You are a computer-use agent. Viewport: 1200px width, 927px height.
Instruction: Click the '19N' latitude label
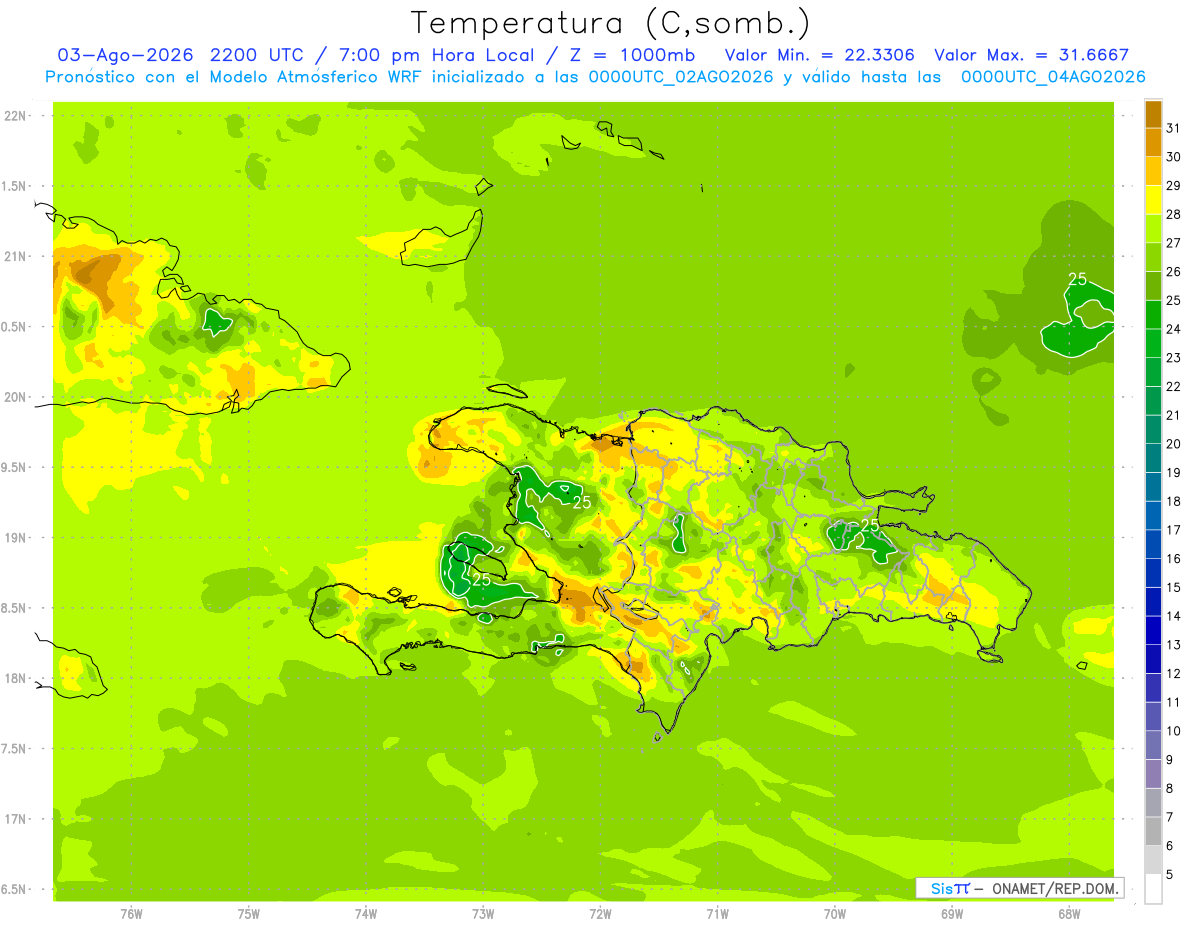(16, 538)
